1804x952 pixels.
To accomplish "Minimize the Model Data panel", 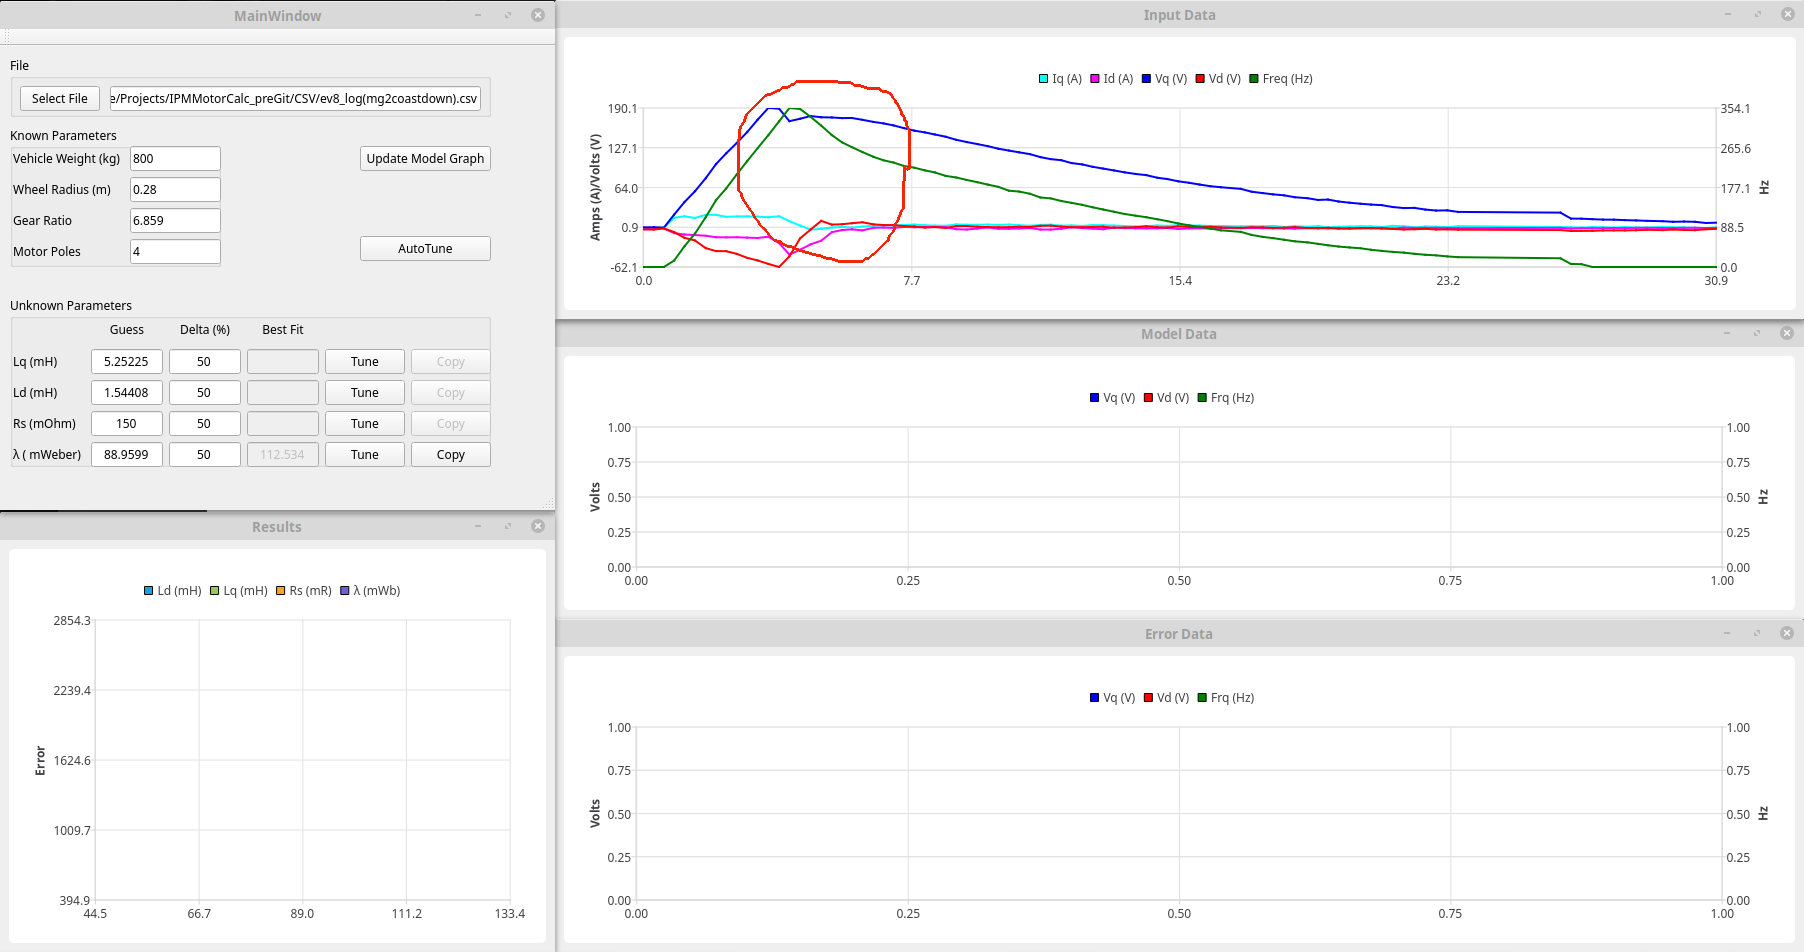I will pos(1727,334).
